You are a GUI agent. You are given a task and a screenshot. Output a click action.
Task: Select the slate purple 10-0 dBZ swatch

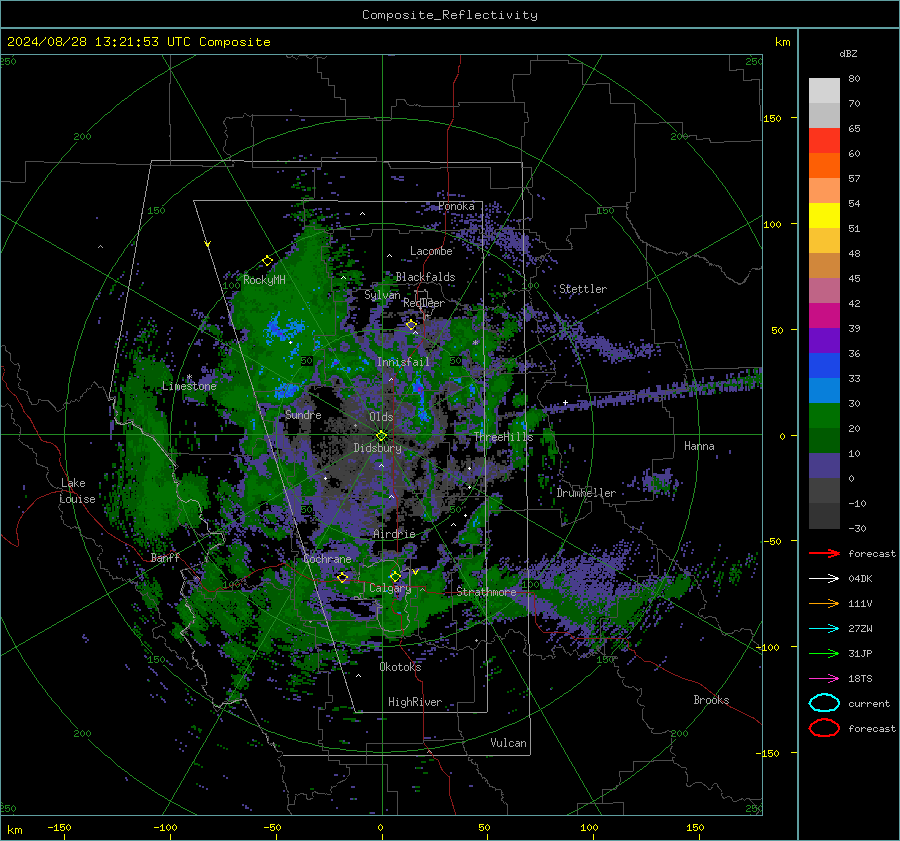(x=824, y=466)
